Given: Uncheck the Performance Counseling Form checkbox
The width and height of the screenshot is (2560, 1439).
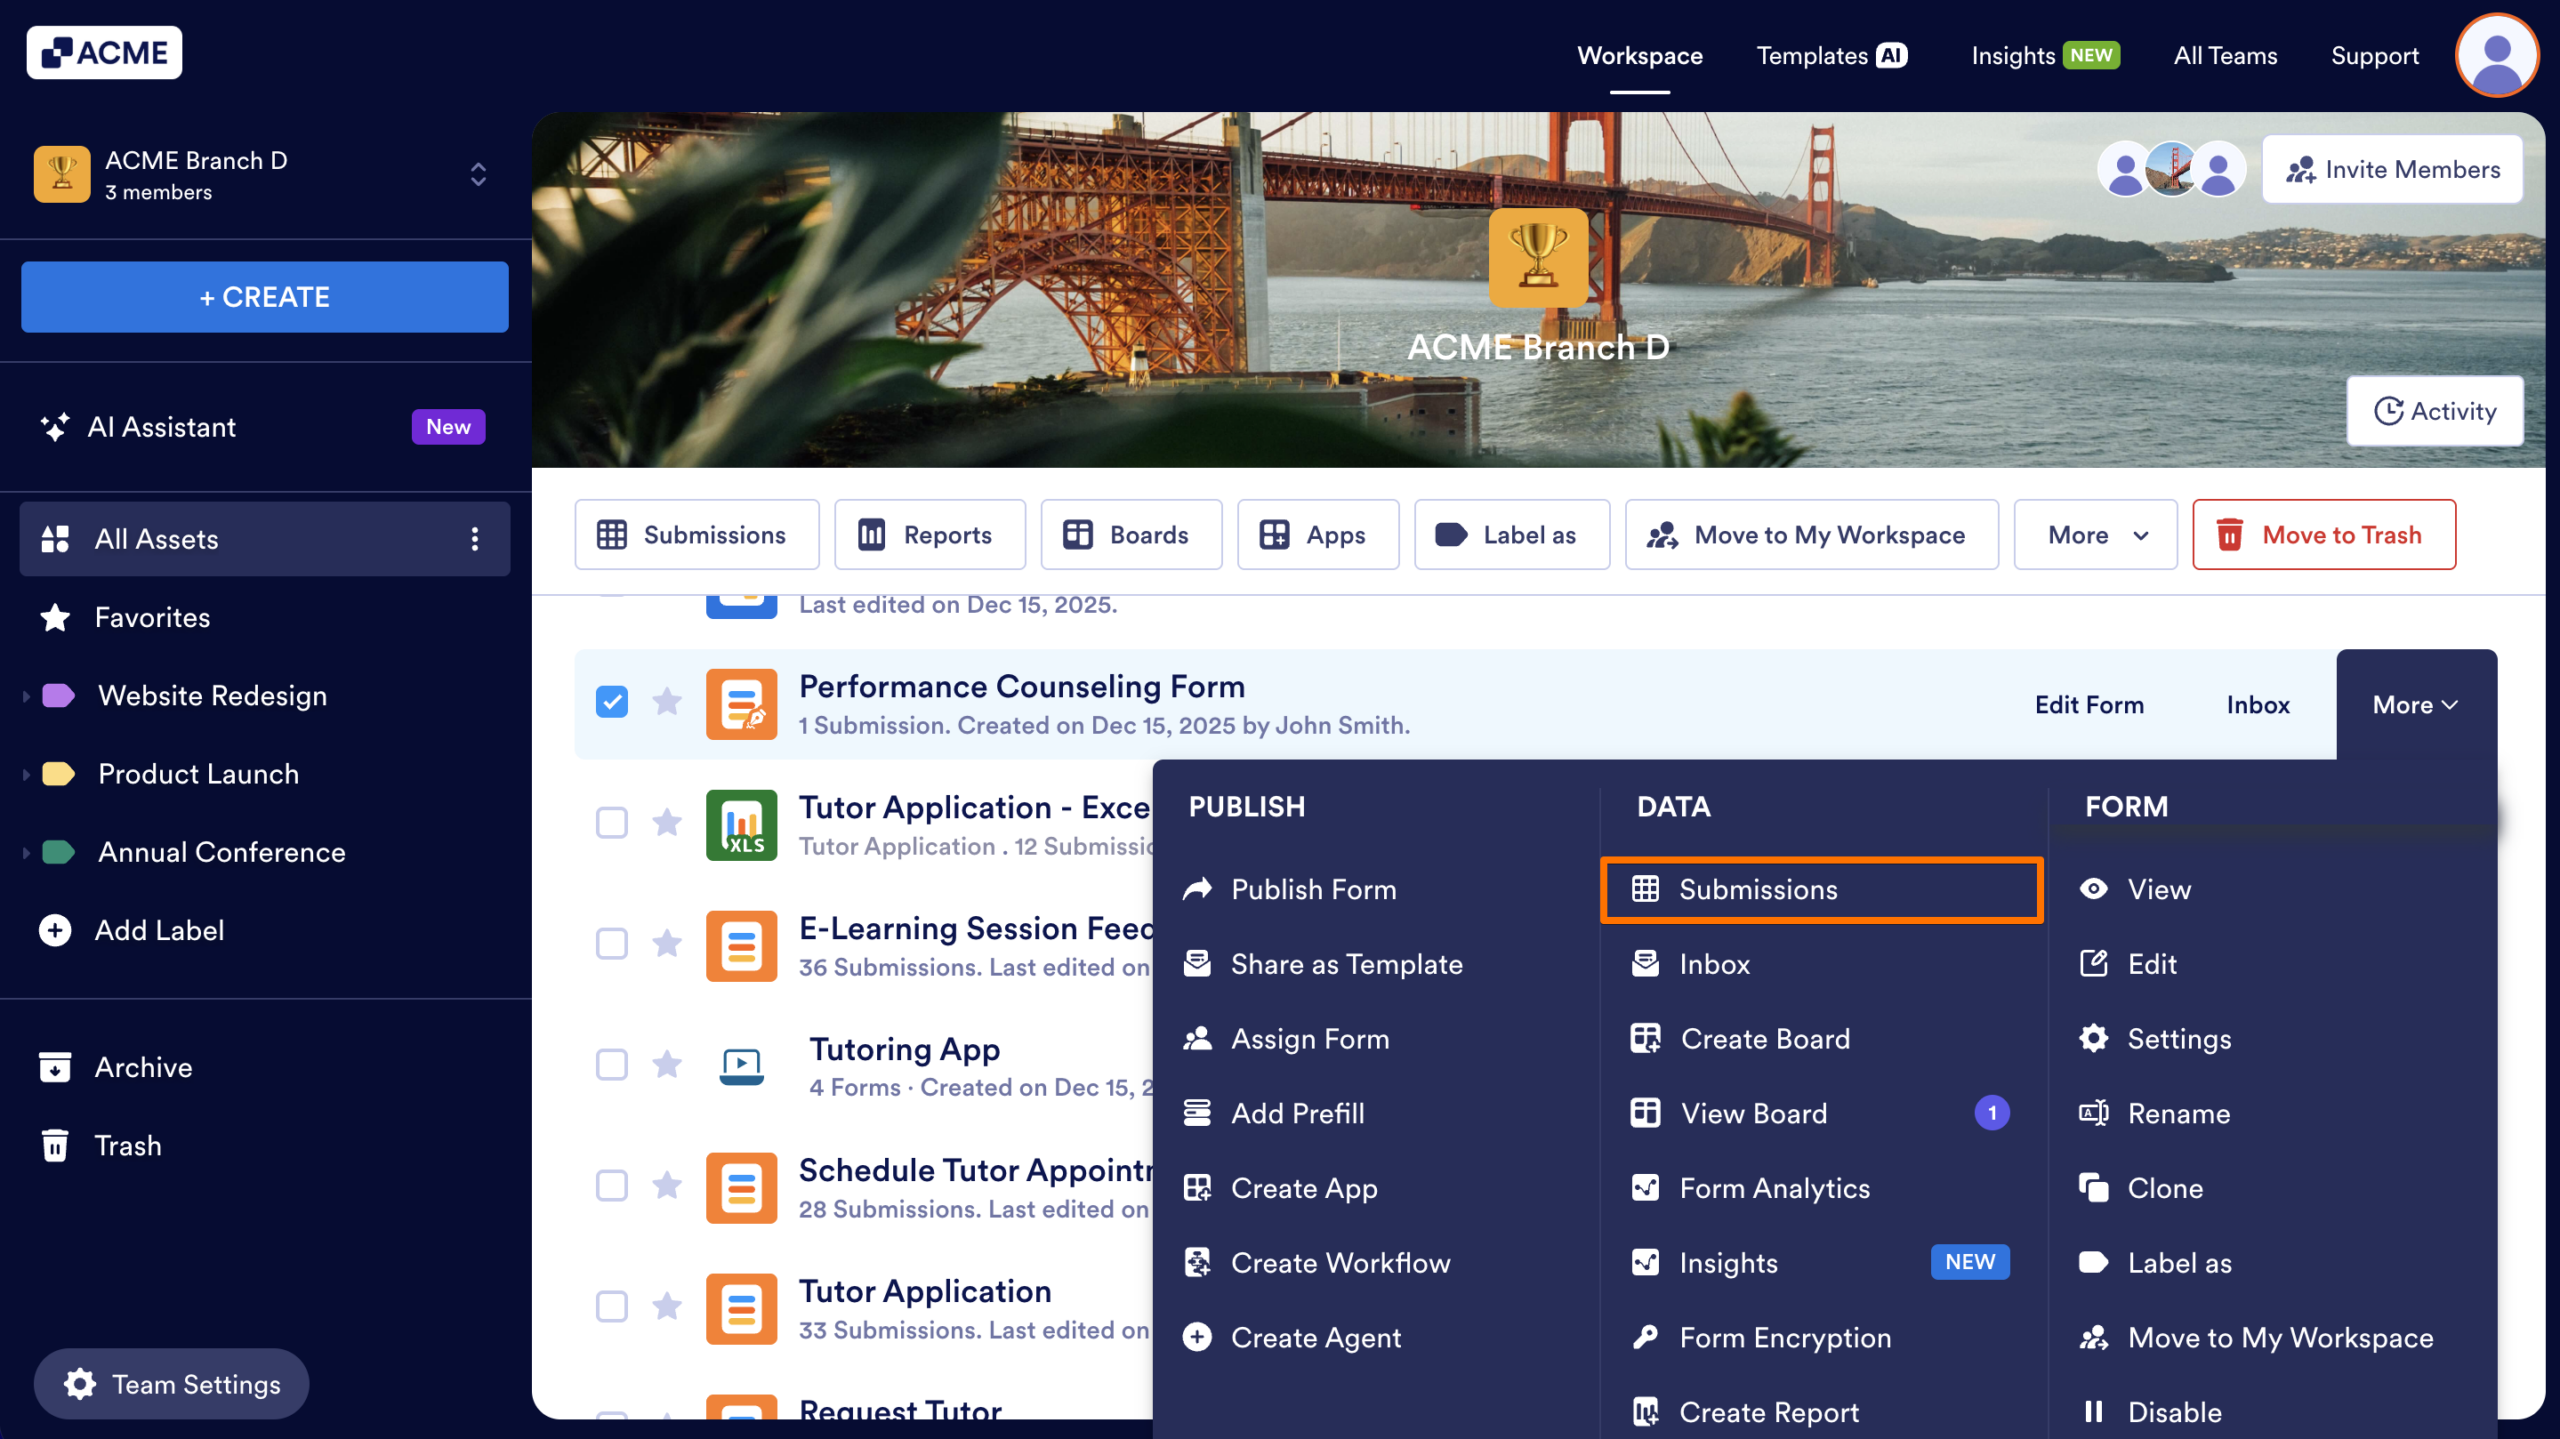Looking at the screenshot, I should (611, 703).
